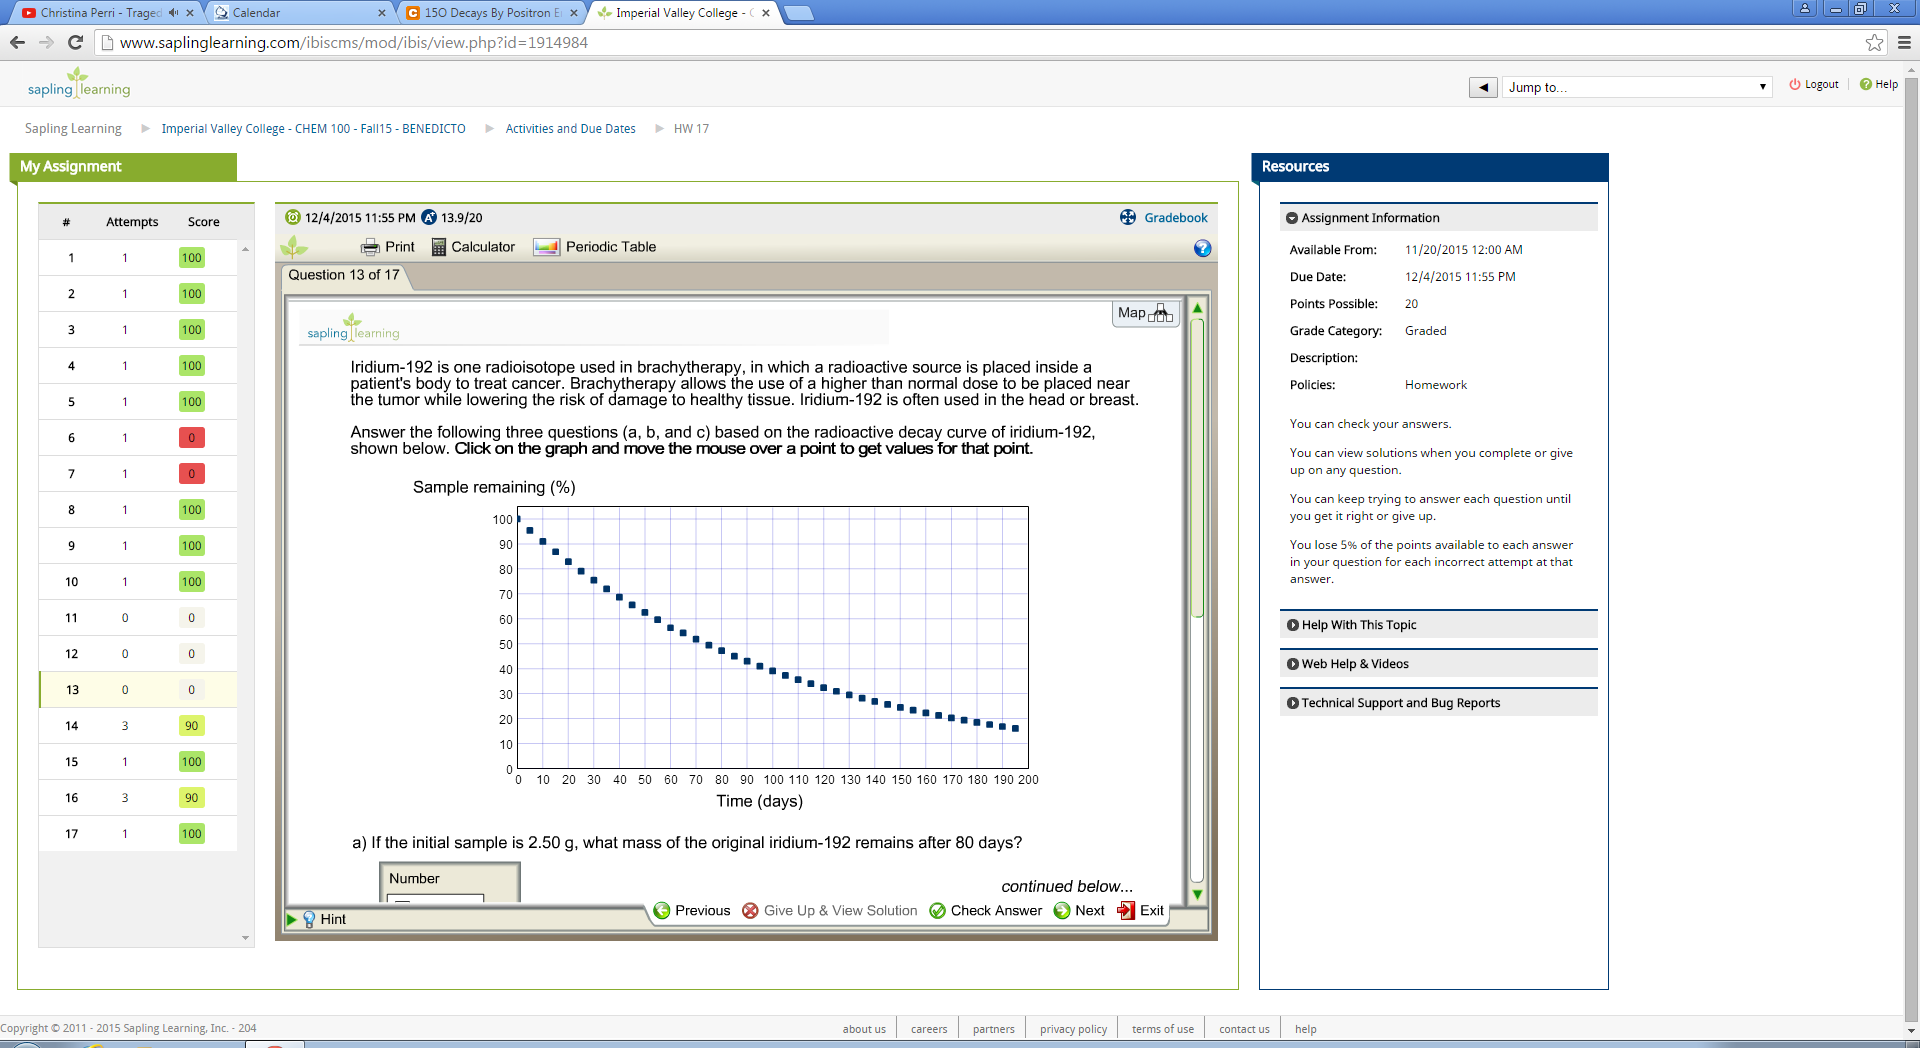Click Give Up & View Solution
This screenshot has height=1048, width=1920.
click(829, 911)
